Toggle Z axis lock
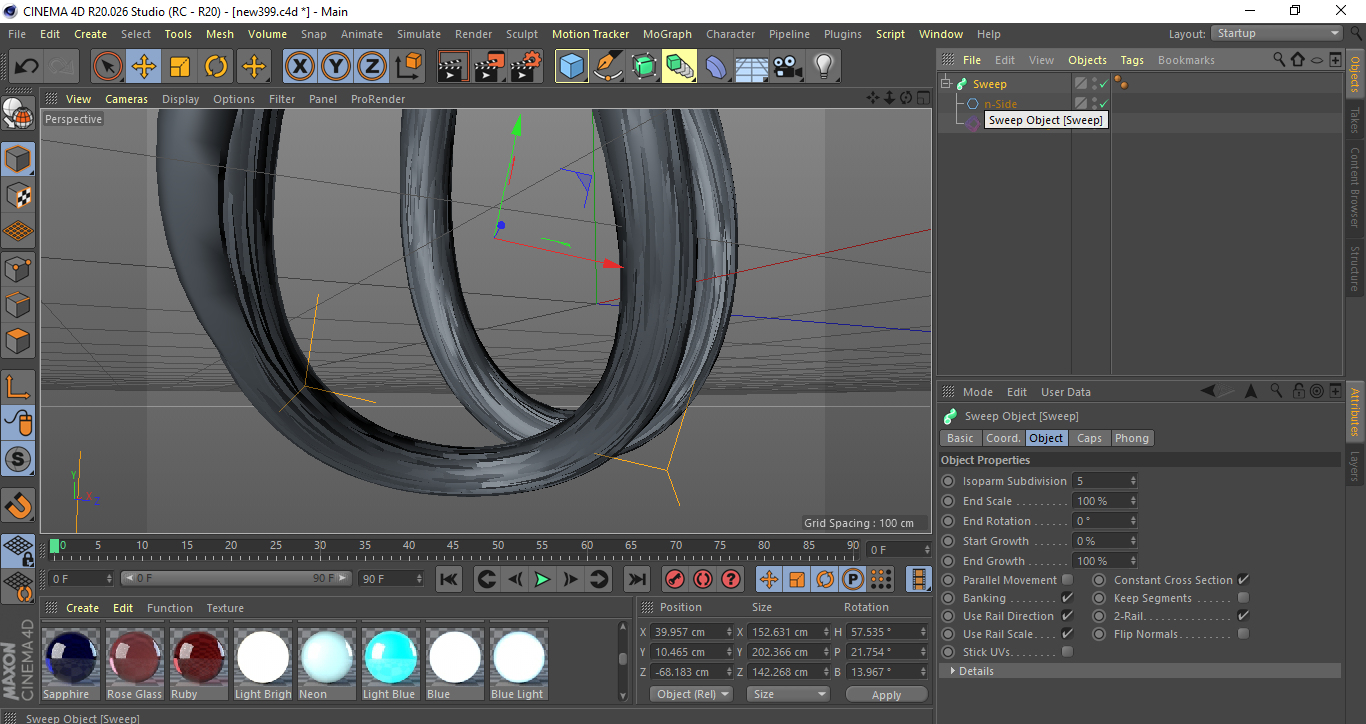 coord(371,67)
